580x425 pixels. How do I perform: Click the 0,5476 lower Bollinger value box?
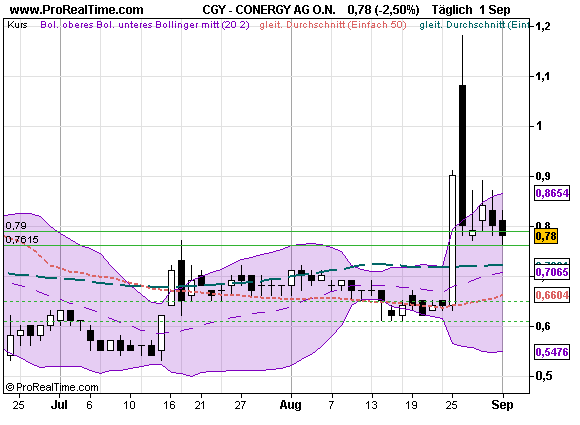[552, 352]
